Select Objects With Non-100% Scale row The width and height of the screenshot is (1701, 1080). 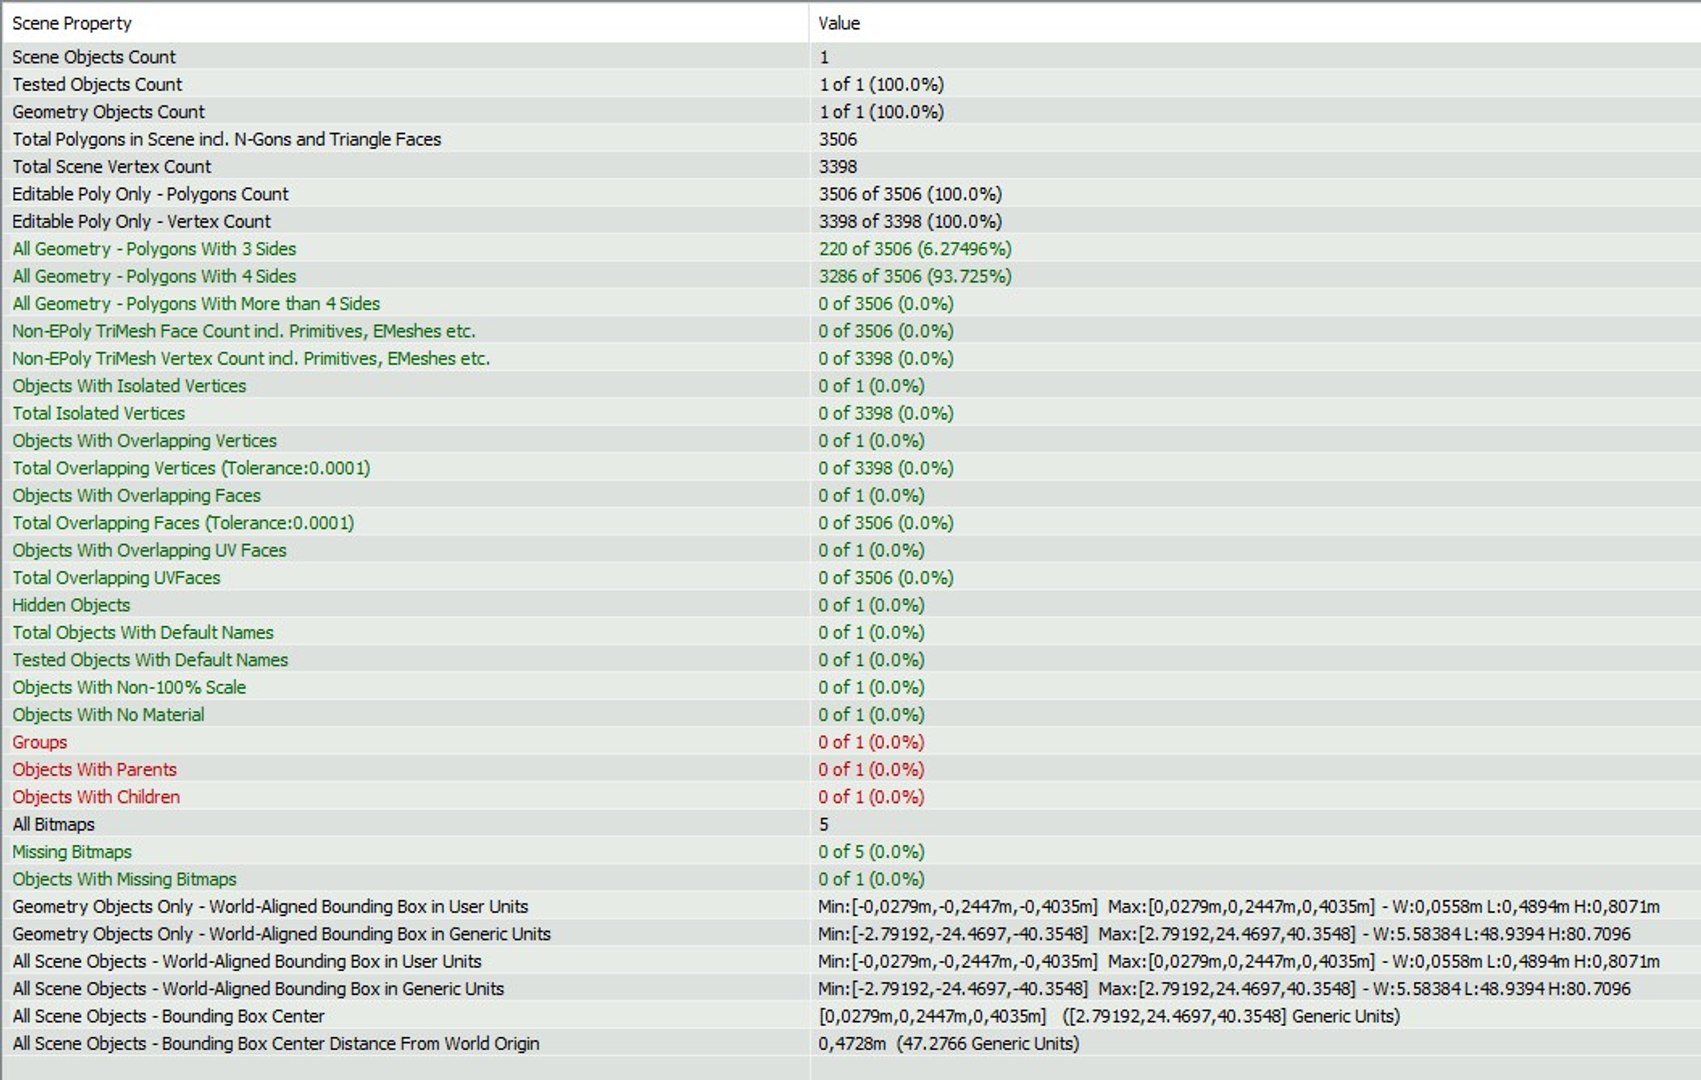click(x=850, y=687)
